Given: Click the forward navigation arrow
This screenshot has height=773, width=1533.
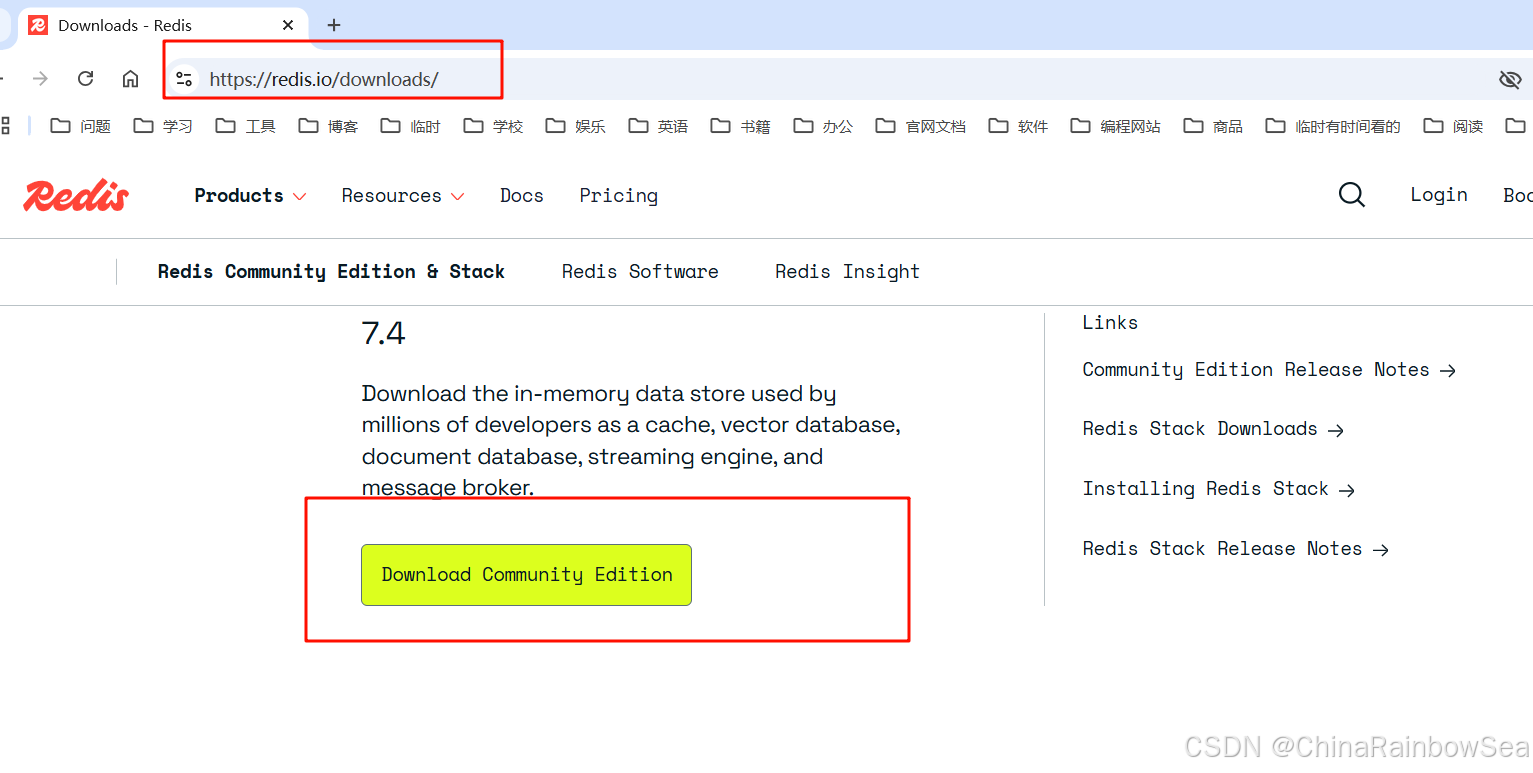Looking at the screenshot, I should pyautogui.click(x=40, y=79).
